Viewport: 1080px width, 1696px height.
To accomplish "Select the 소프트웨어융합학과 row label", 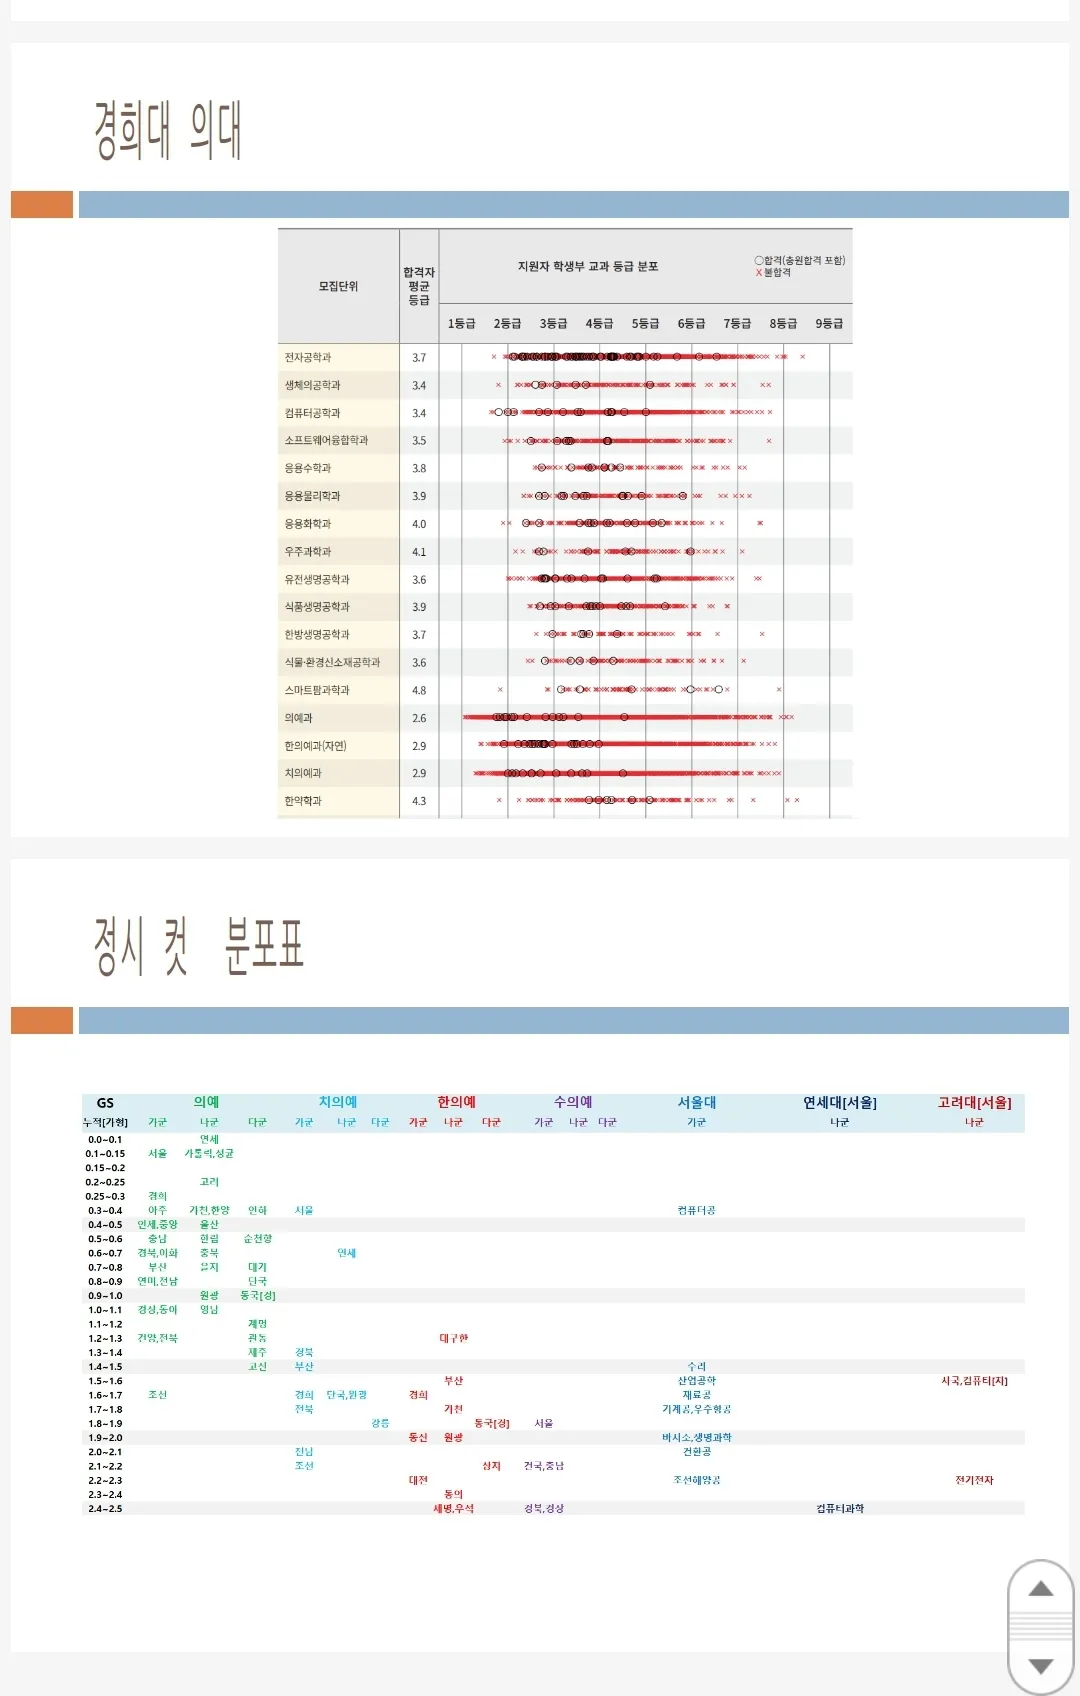I will point(327,440).
